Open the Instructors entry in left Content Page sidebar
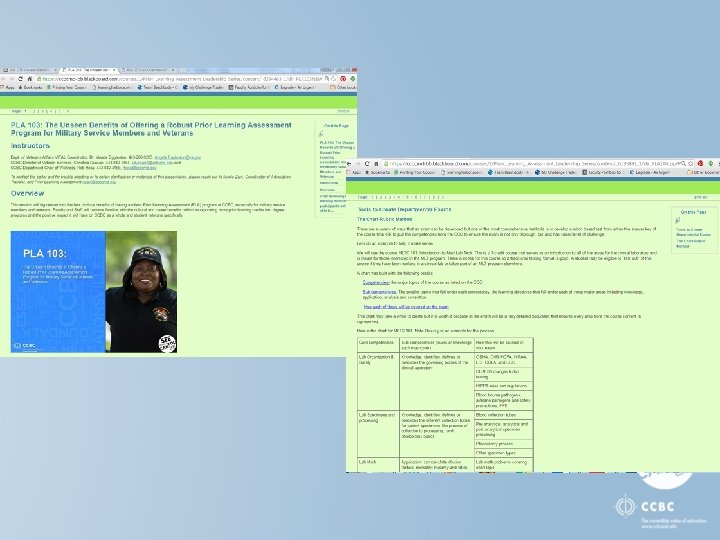 [329, 183]
